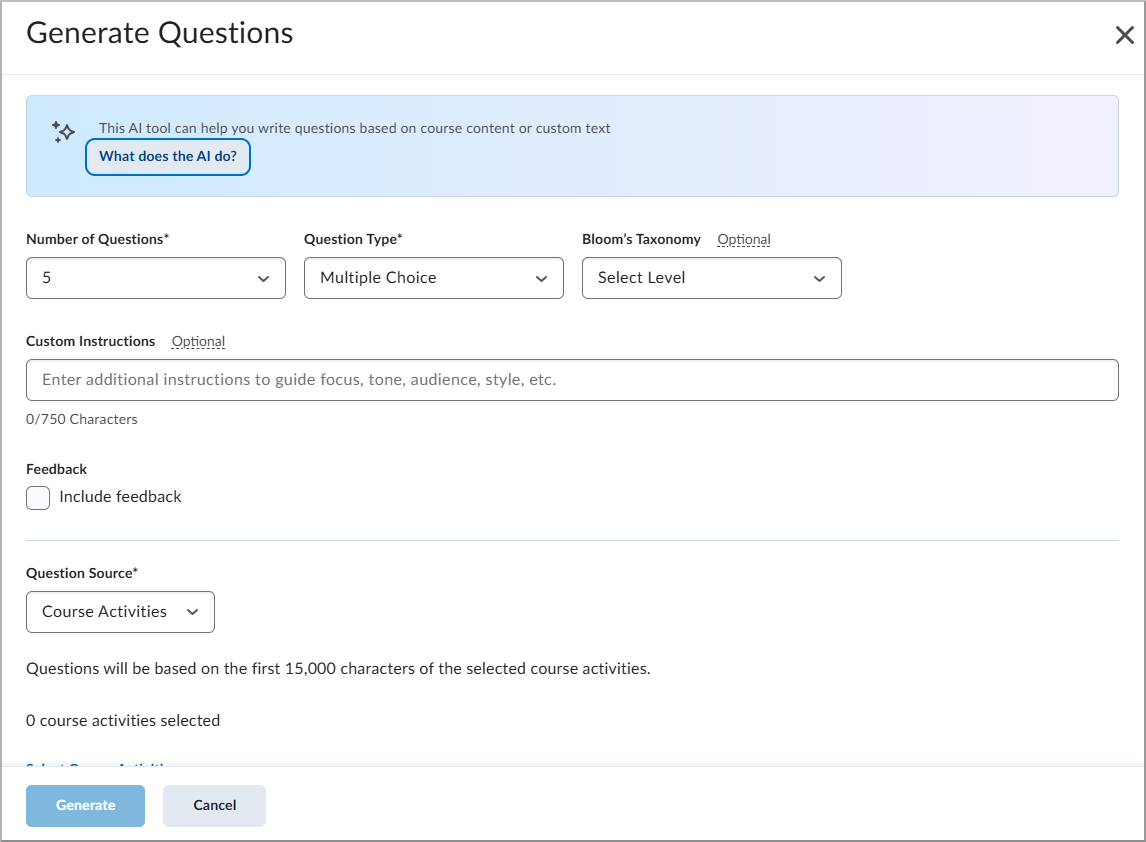
Task: Click the chevron on Question Source dropdown
Action: [x=192, y=611]
